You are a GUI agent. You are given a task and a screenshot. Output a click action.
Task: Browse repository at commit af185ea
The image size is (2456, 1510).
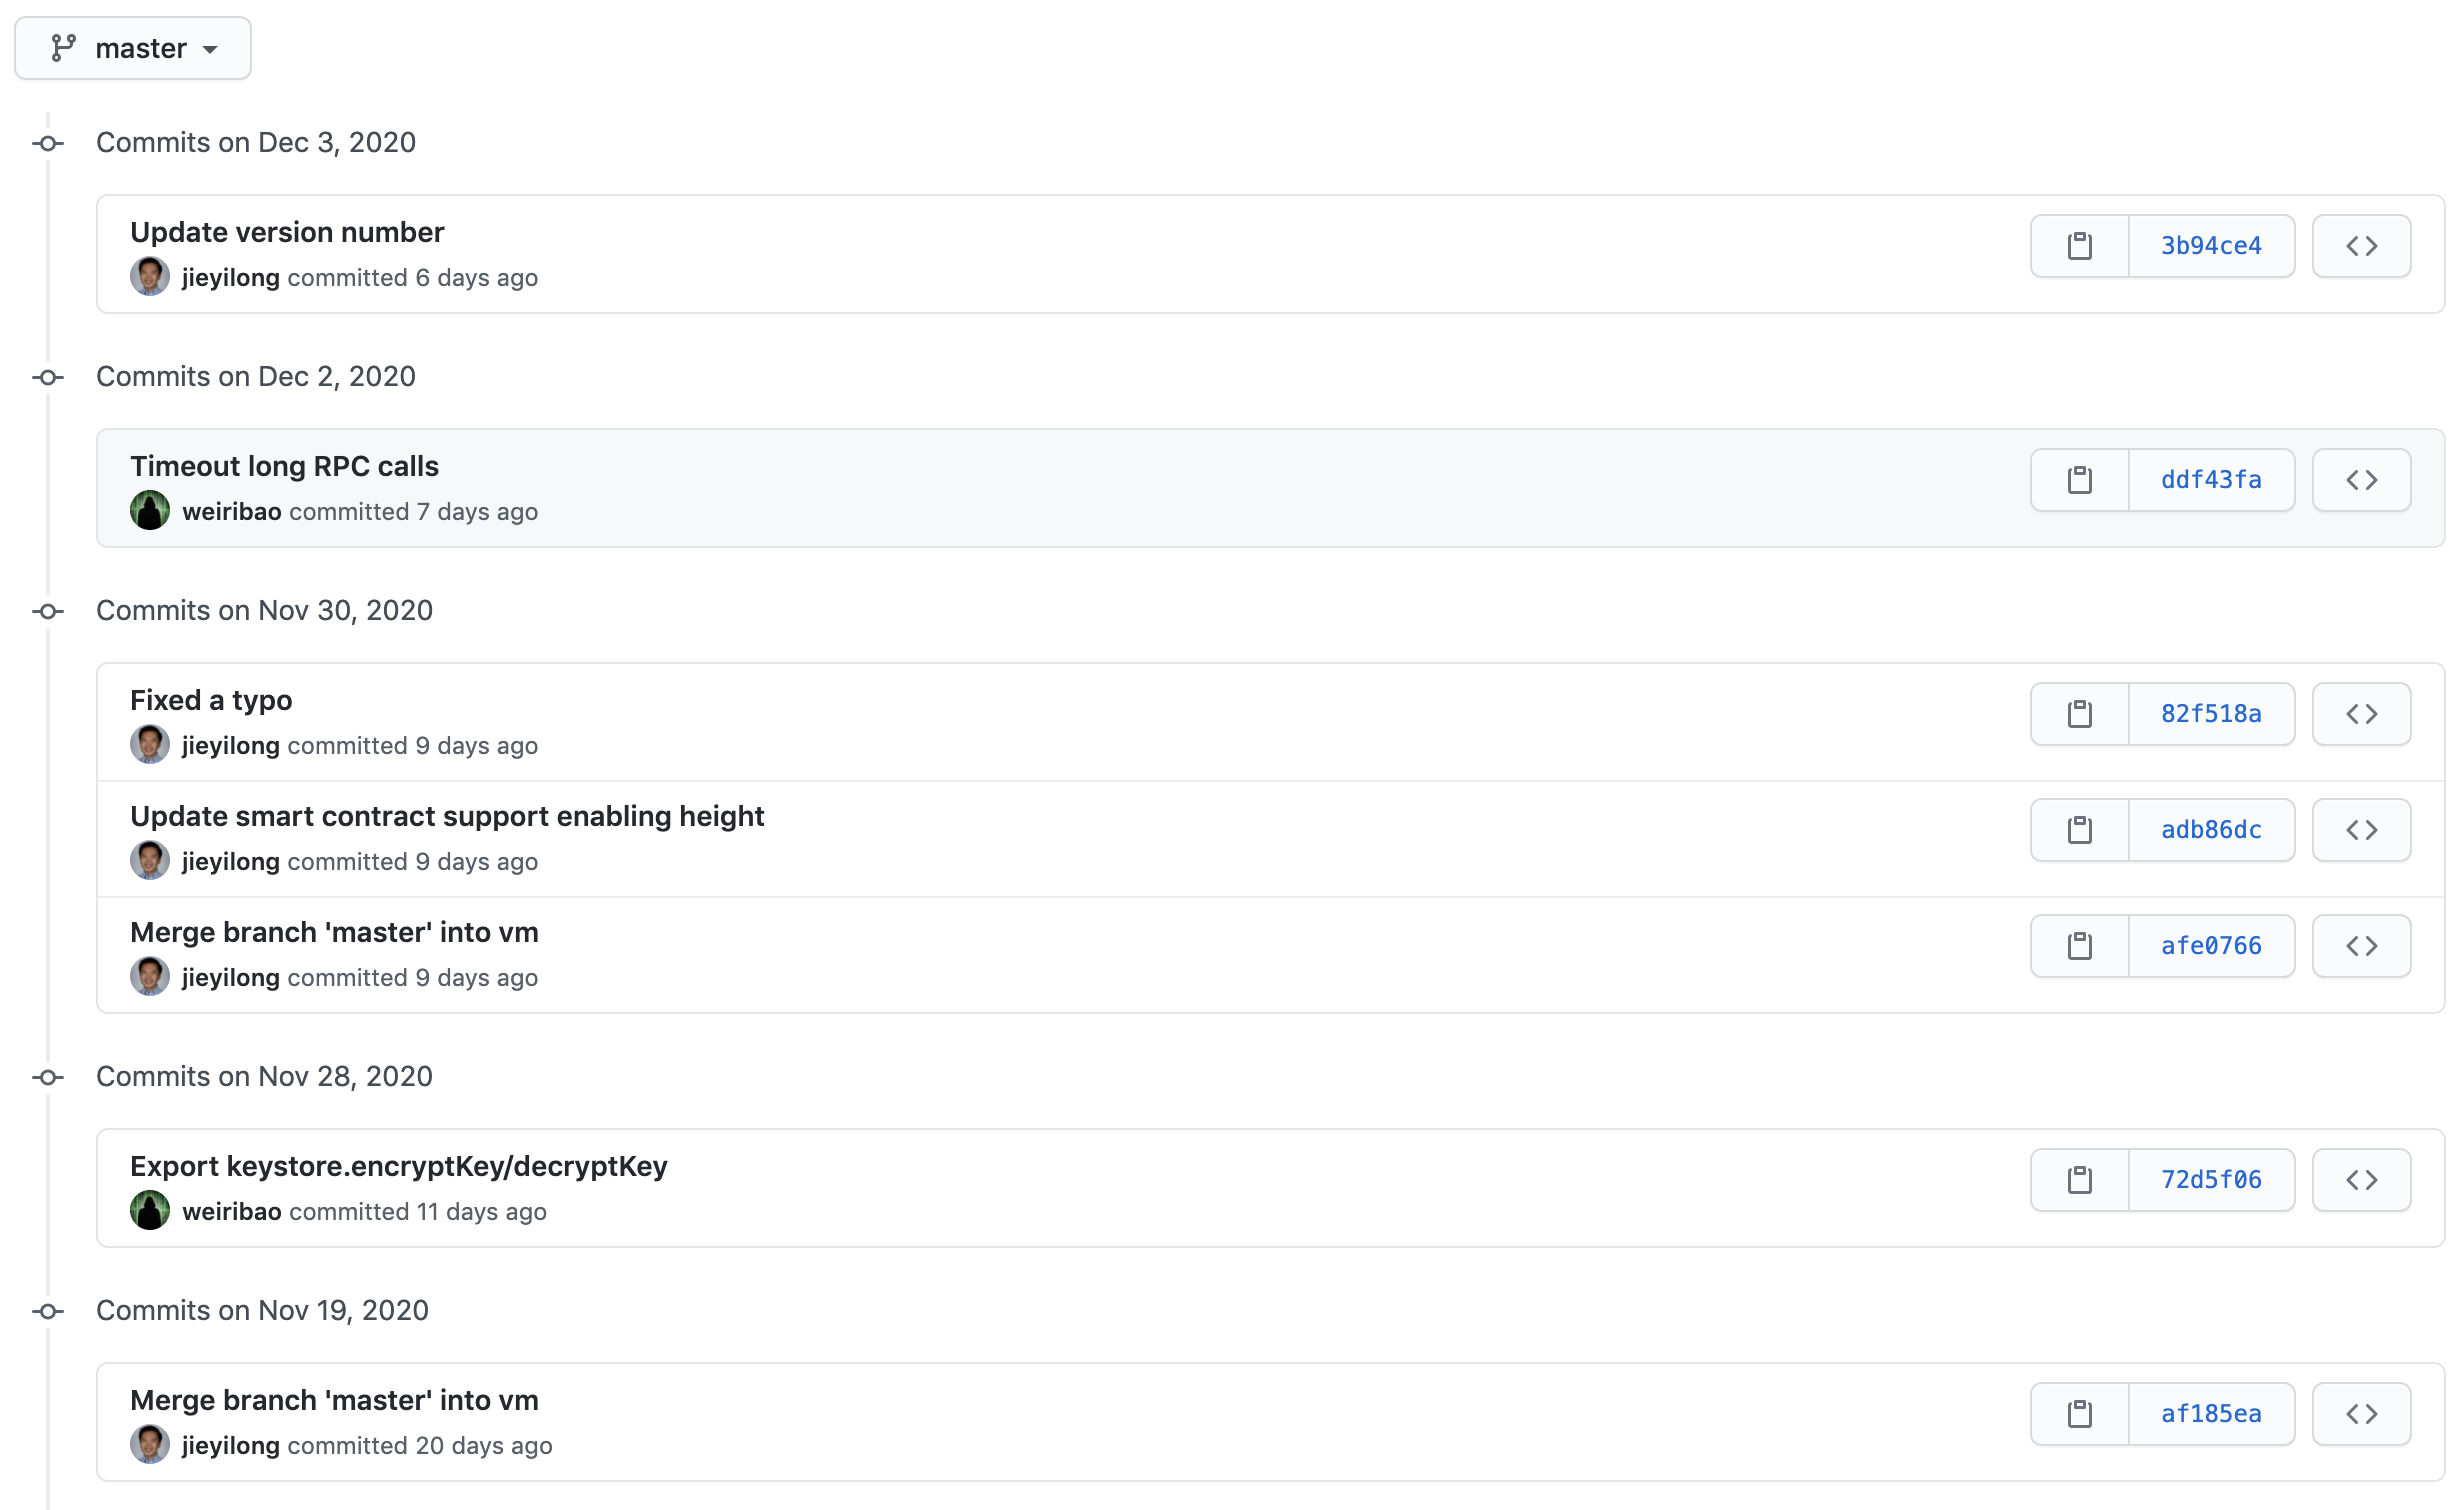[x=2361, y=1414]
